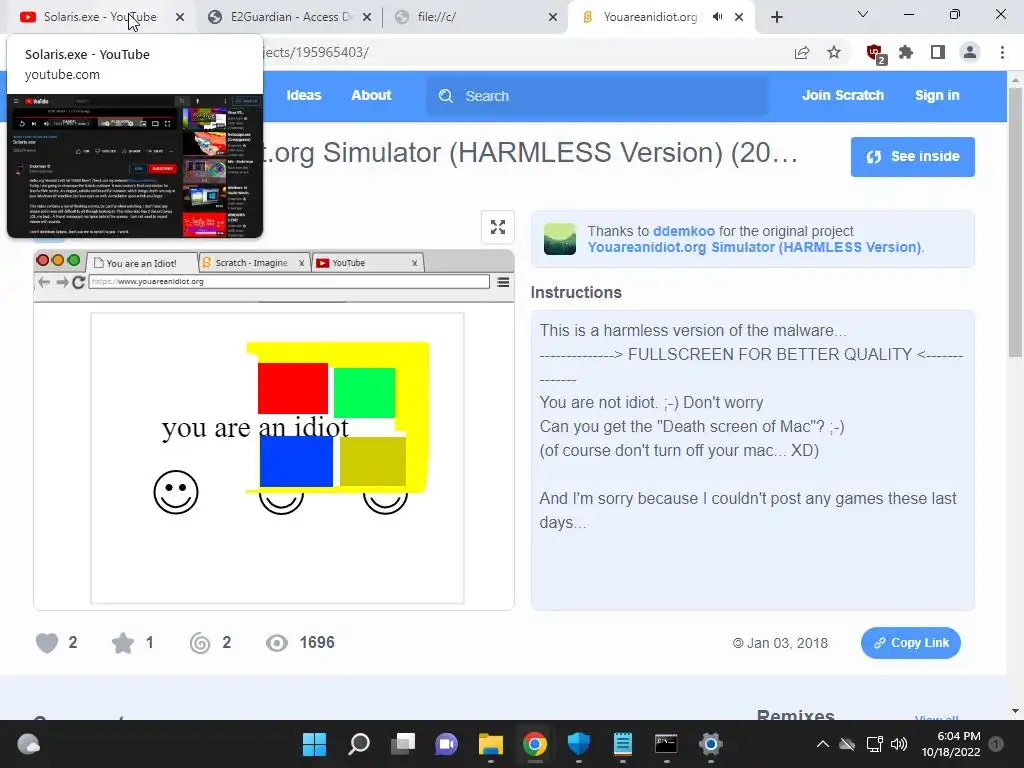
Task: Click the simulated browser back arrow
Action: click(x=44, y=282)
